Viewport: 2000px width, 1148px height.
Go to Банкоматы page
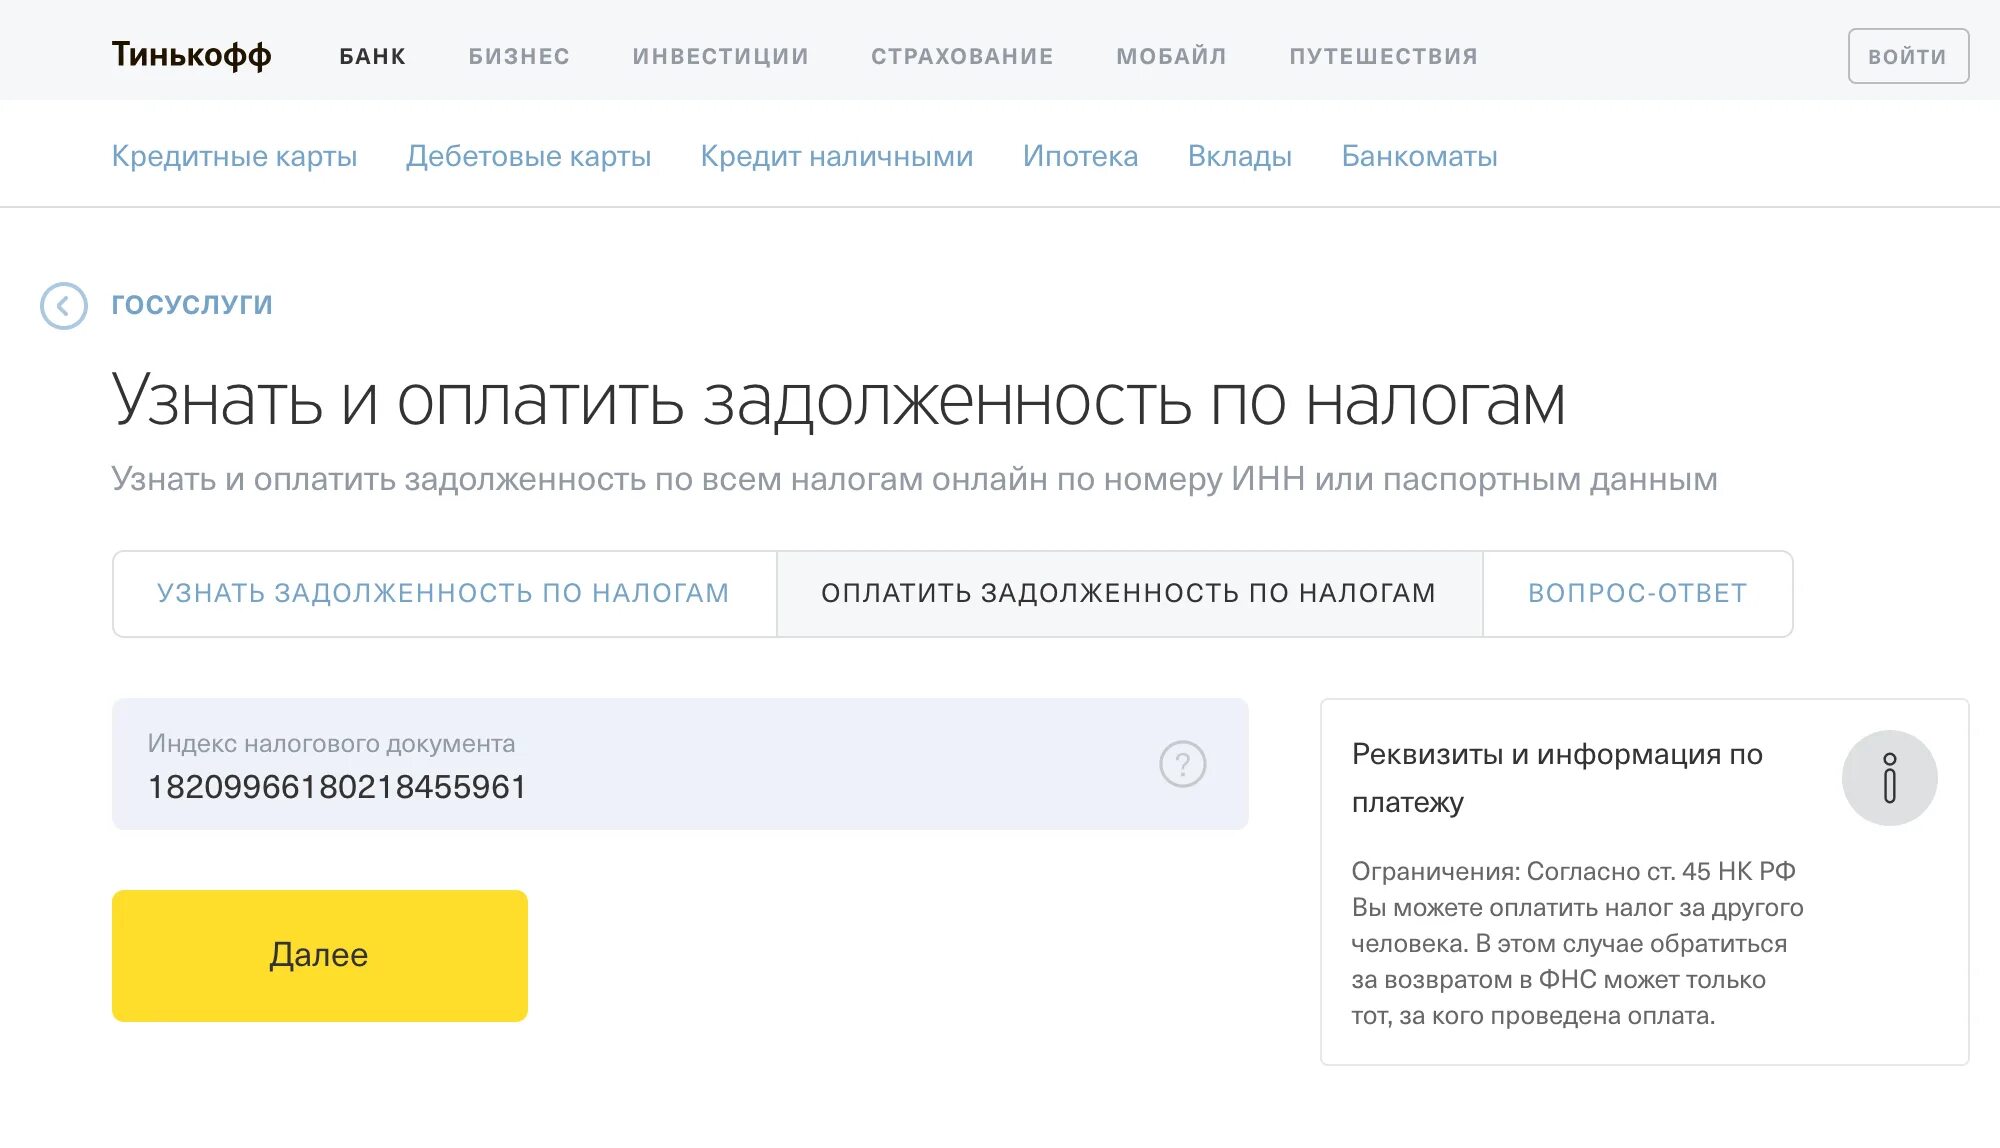[x=1420, y=156]
